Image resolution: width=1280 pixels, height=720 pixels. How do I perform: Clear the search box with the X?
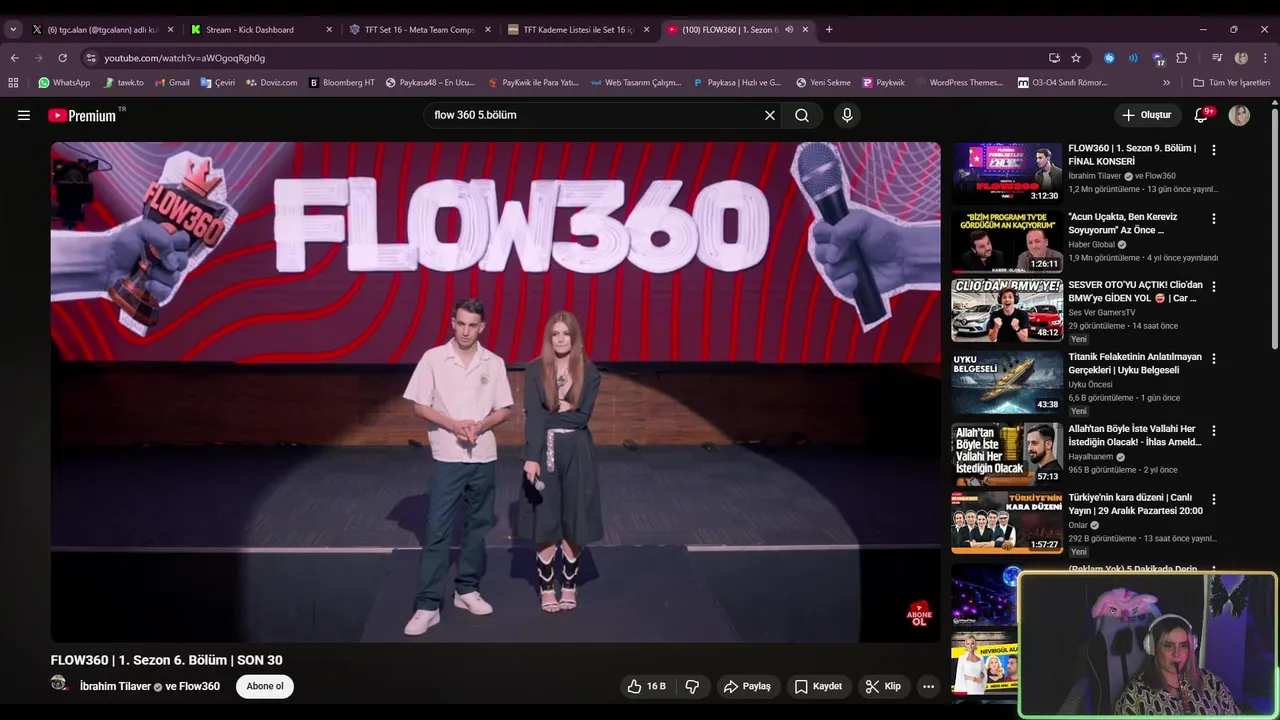(x=770, y=115)
